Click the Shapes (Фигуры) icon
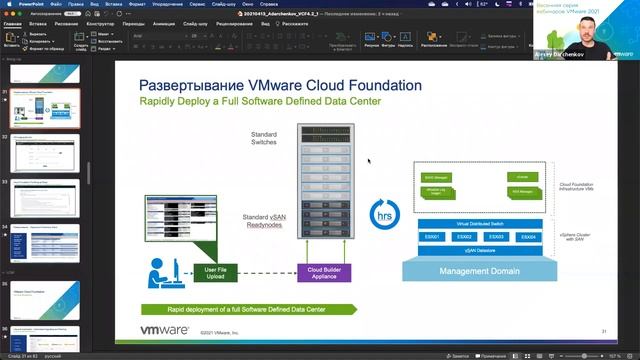 (x=387, y=37)
